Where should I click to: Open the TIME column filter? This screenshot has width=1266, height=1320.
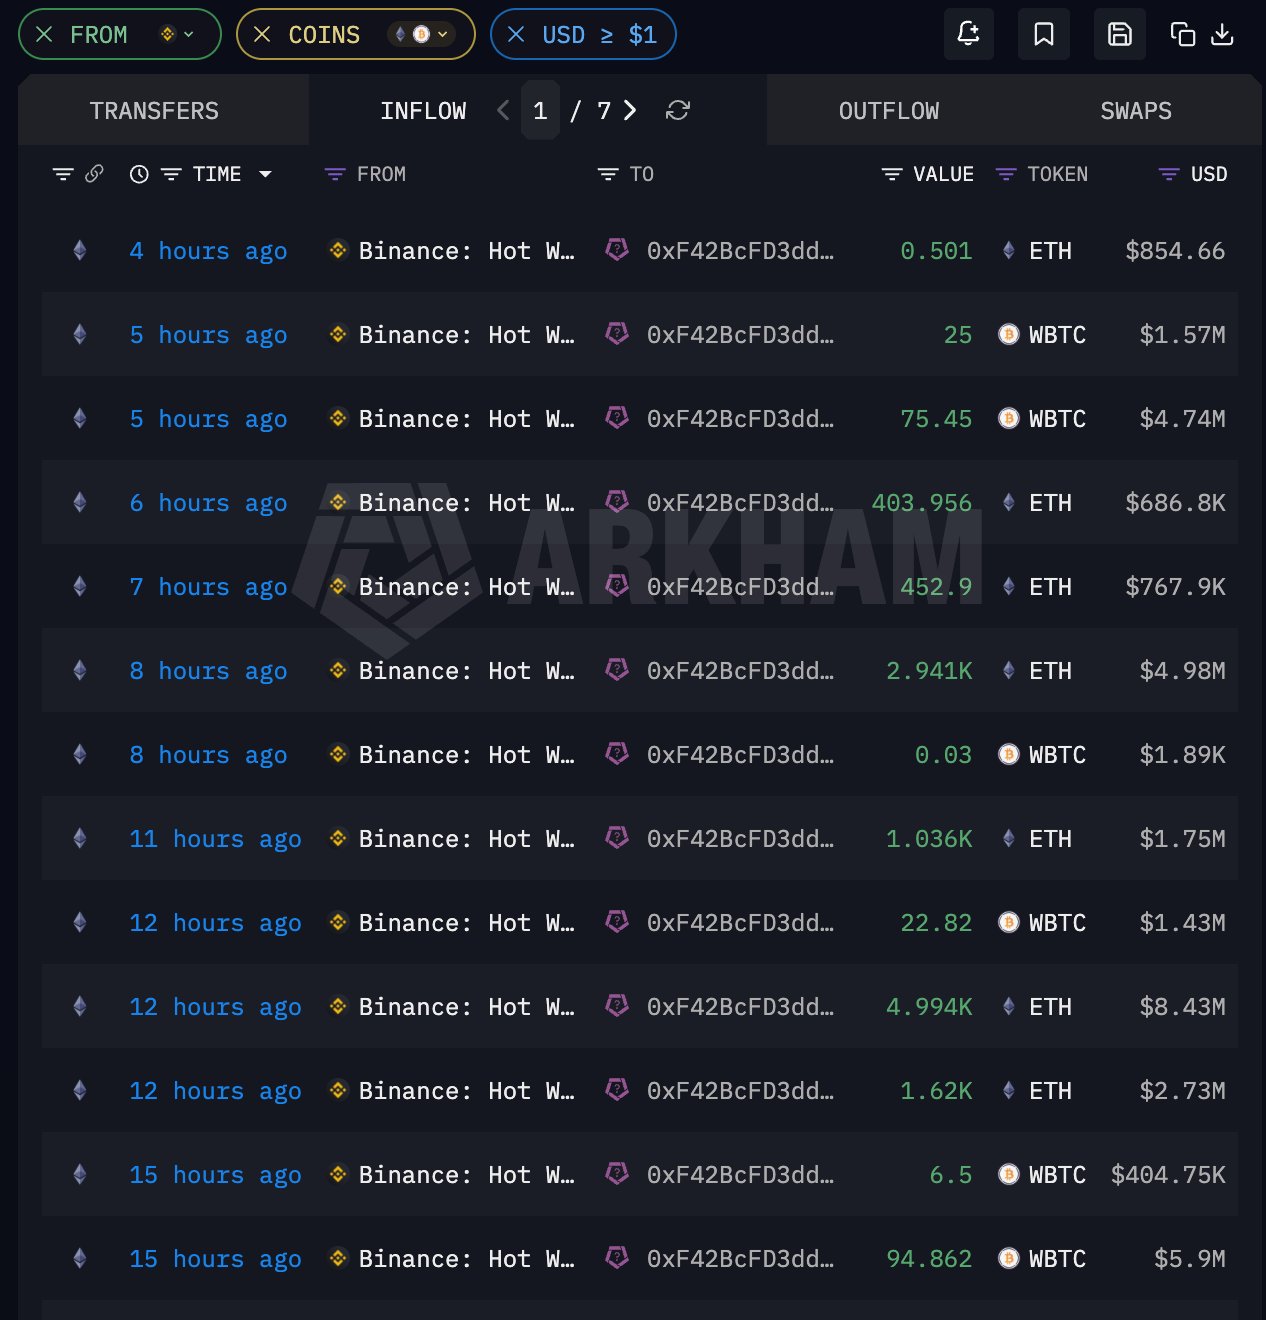171,174
